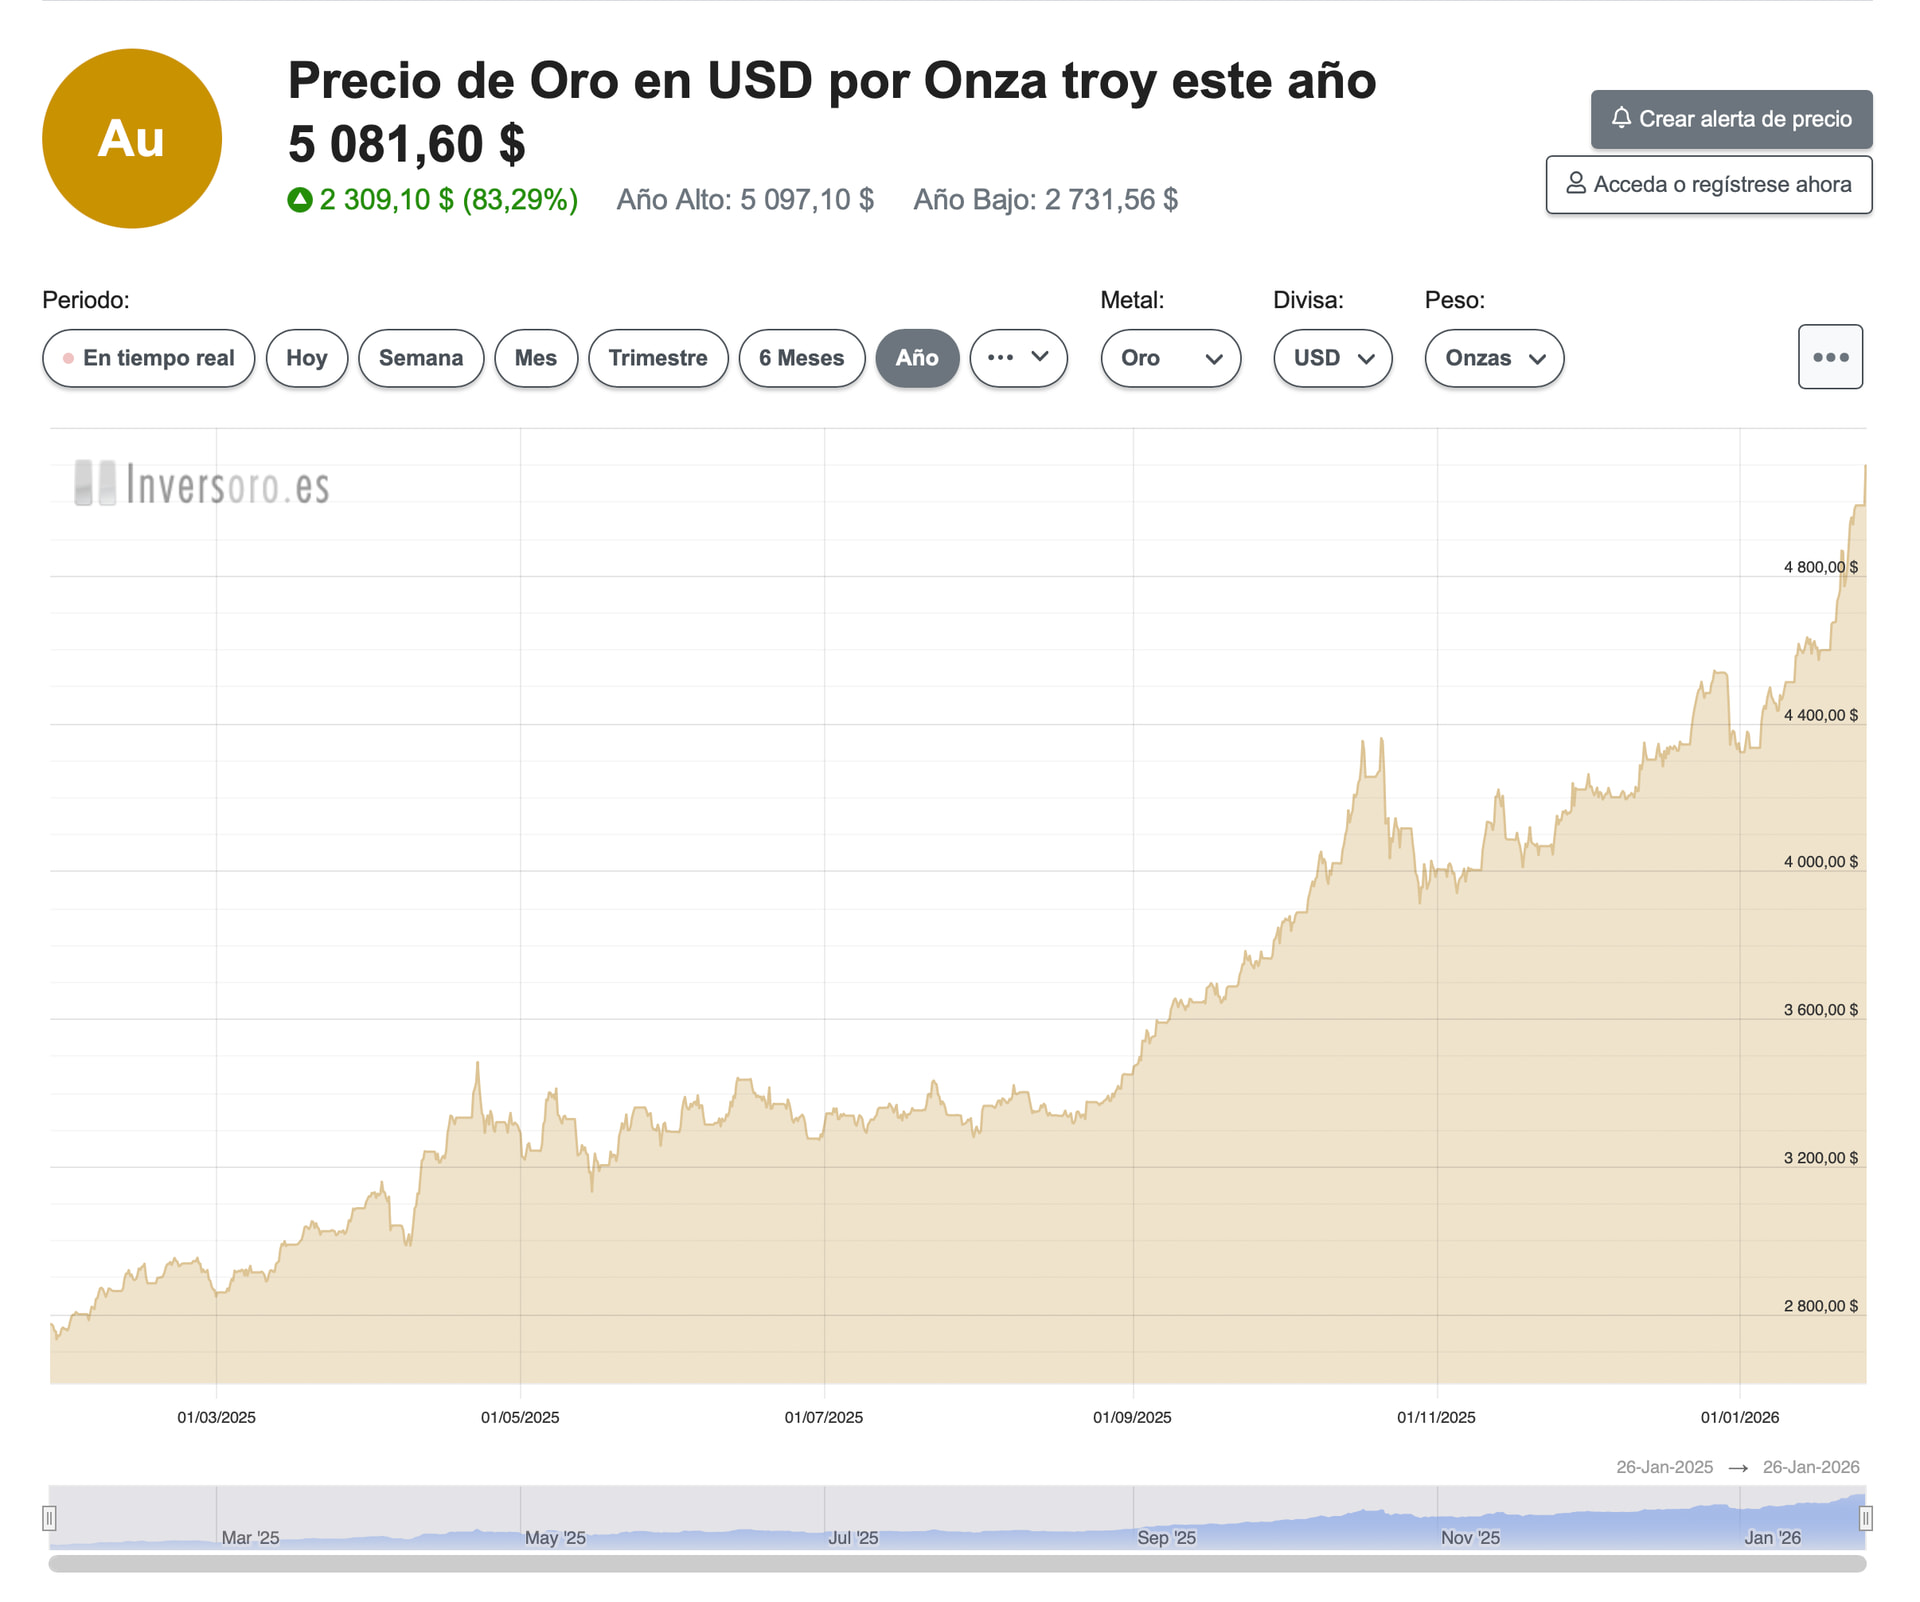Open the Onzas weight dropdown
The width and height of the screenshot is (1920, 1602).
[x=1494, y=358]
